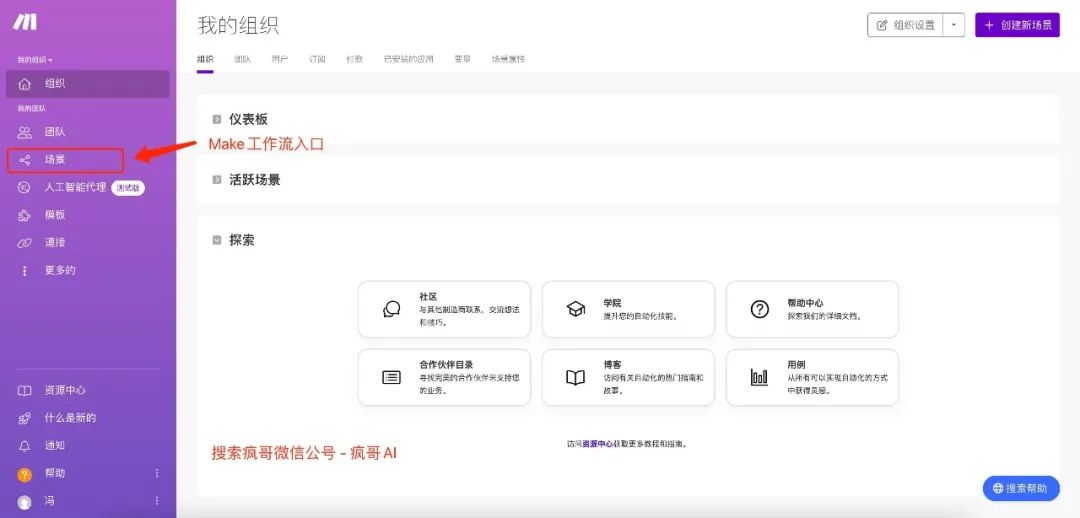Click the globe icon in 搜索帮助
The image size is (1080, 518).
(x=997, y=488)
